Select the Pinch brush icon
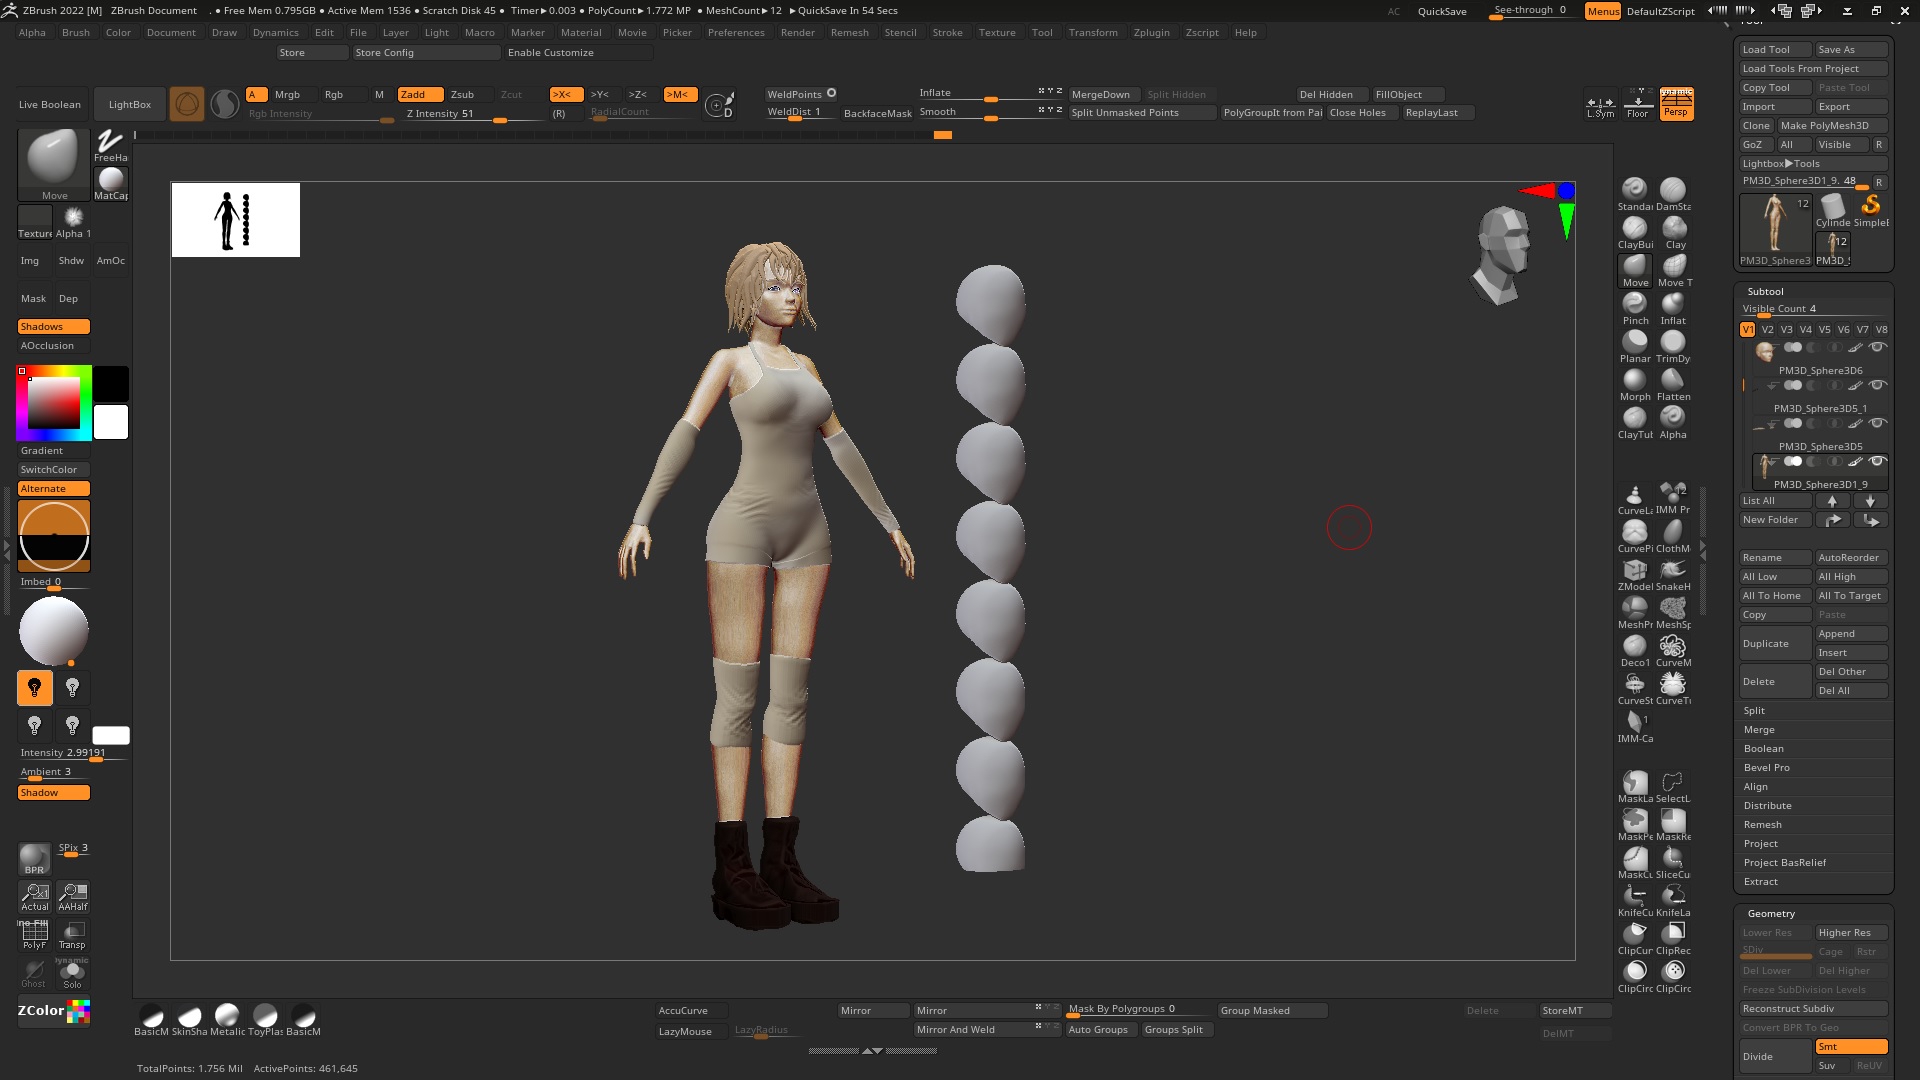 click(x=1634, y=305)
